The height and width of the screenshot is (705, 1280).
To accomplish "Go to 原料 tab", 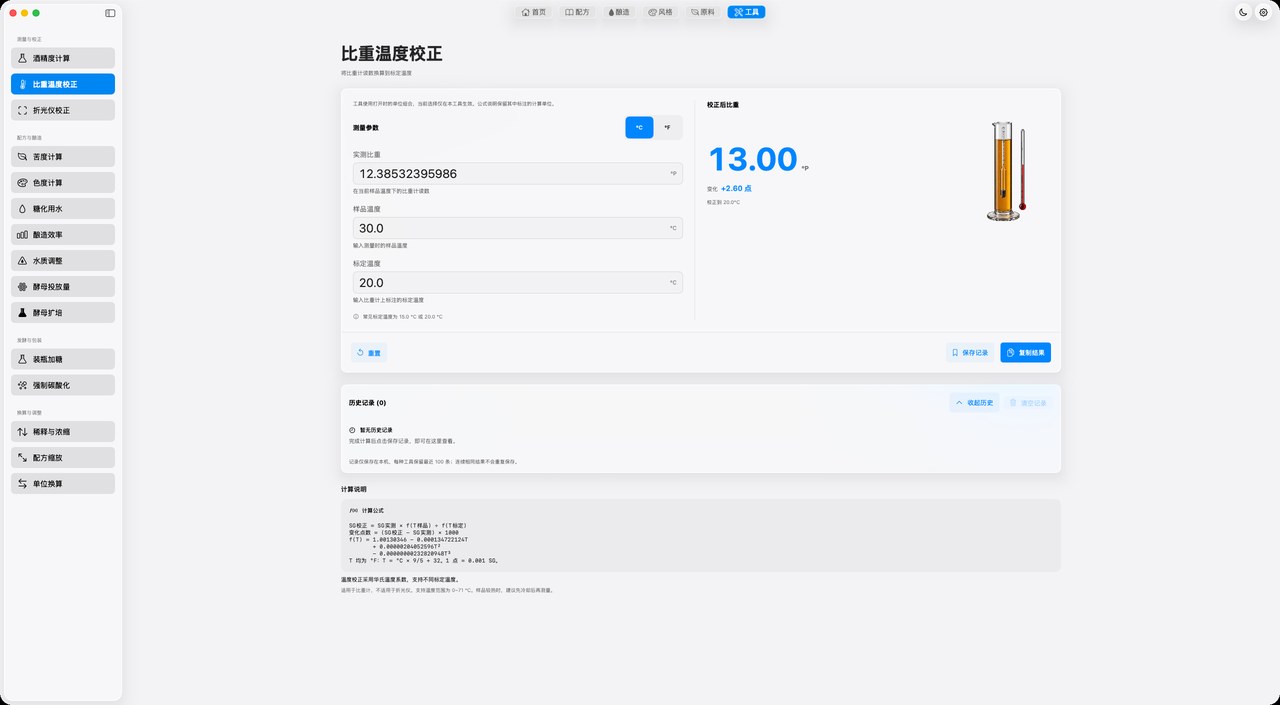I will [703, 12].
